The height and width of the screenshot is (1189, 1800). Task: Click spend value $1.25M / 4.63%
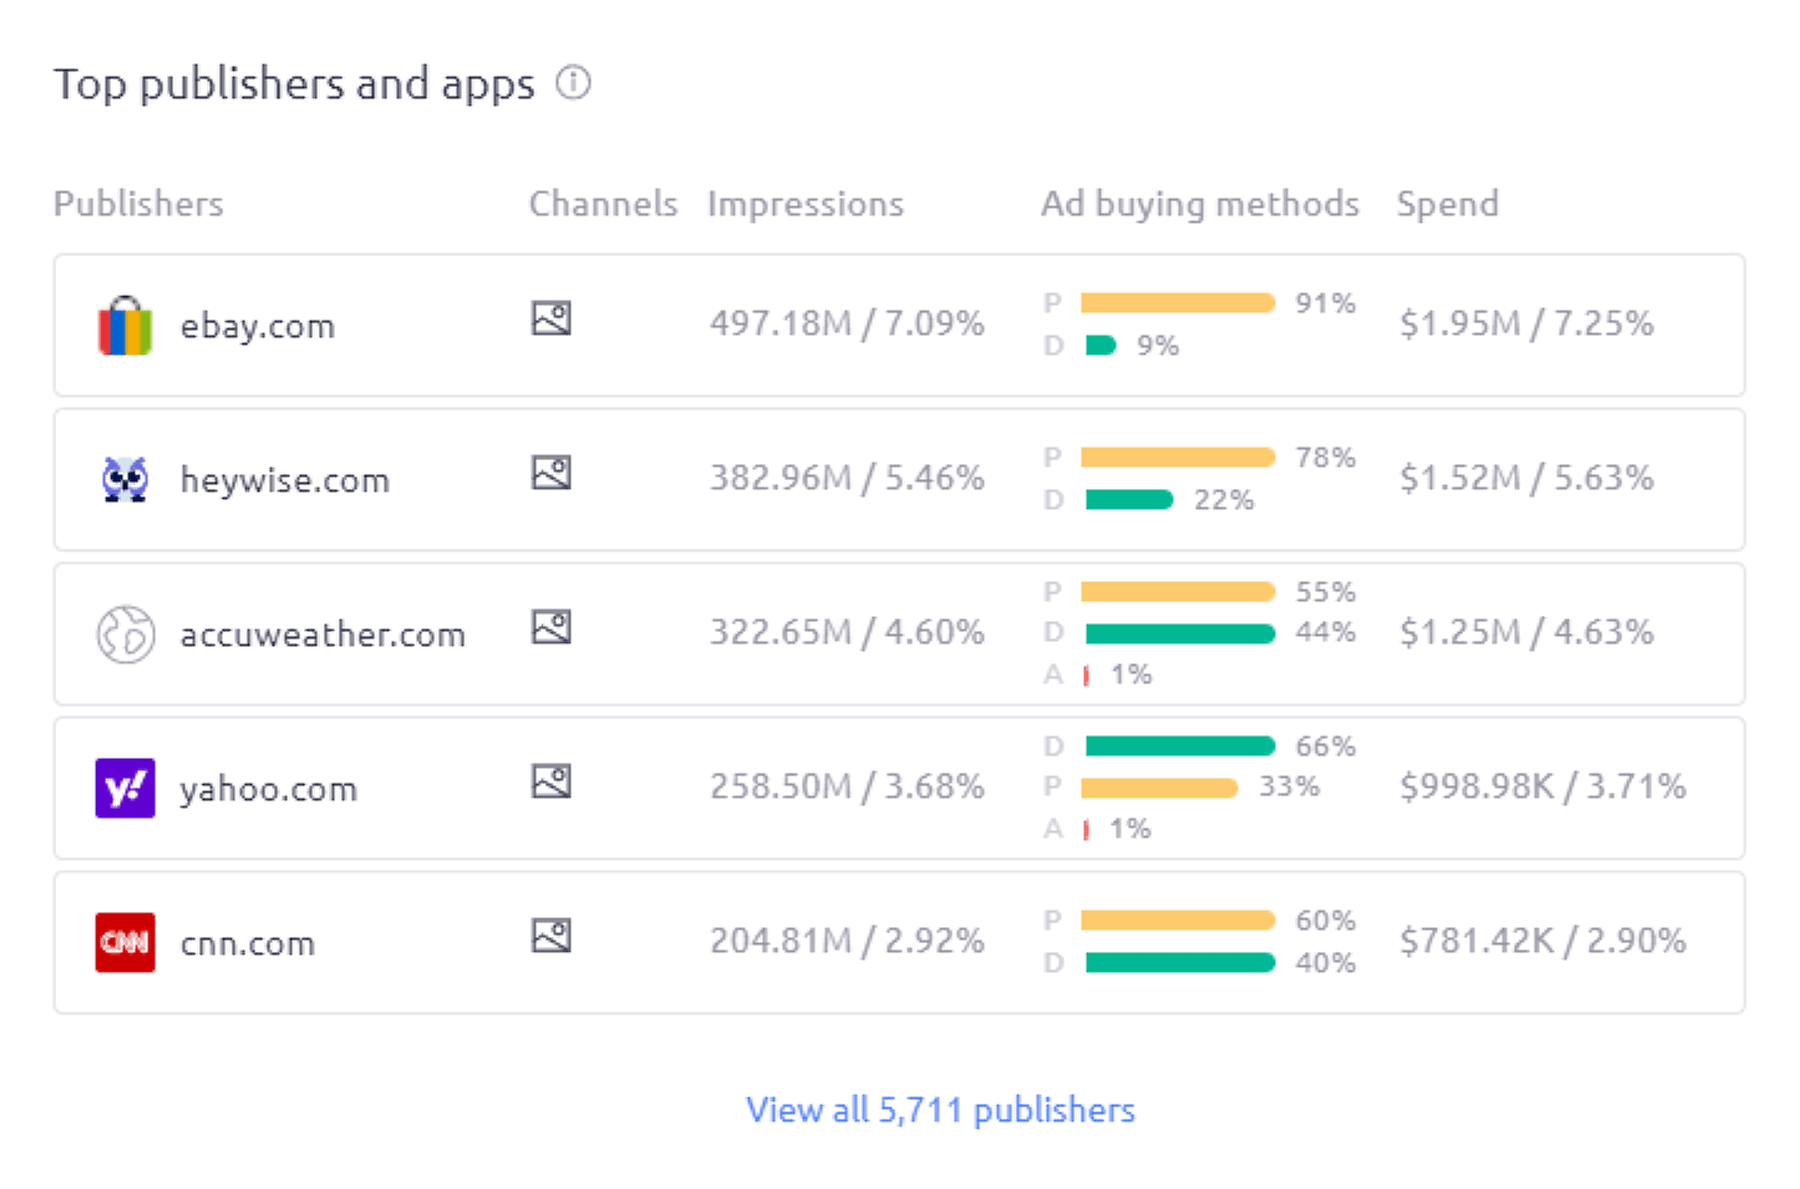[1526, 632]
